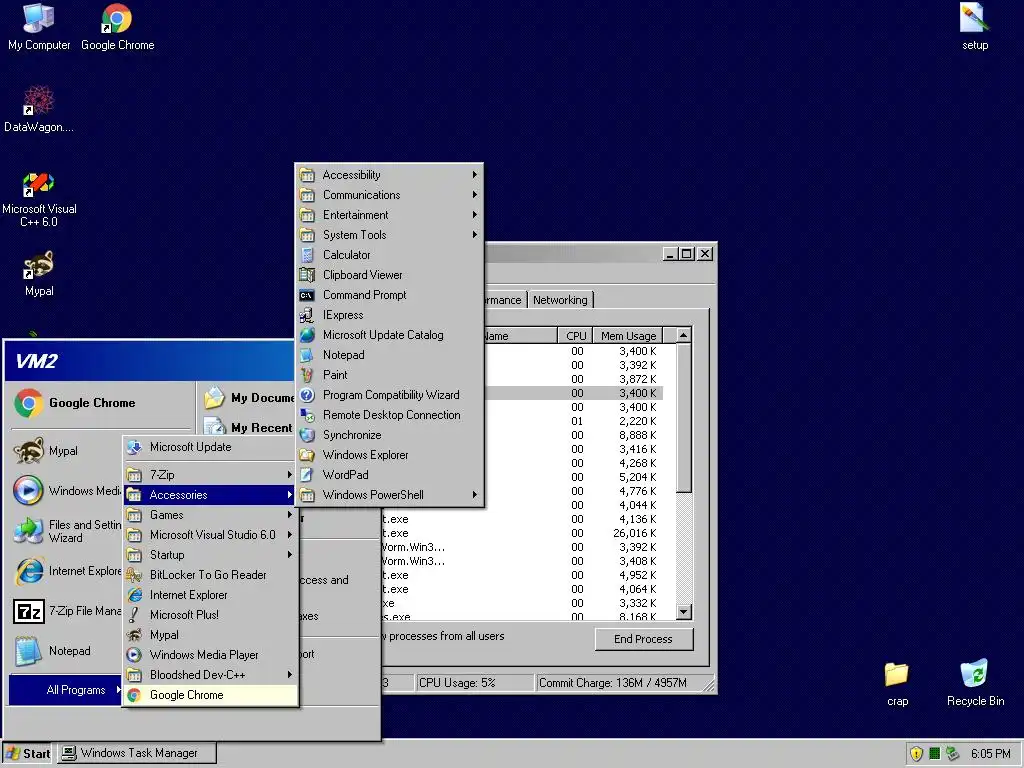This screenshot has height=768, width=1024.
Task: Select Synchronize in Accessories menu
Action: [389, 435]
